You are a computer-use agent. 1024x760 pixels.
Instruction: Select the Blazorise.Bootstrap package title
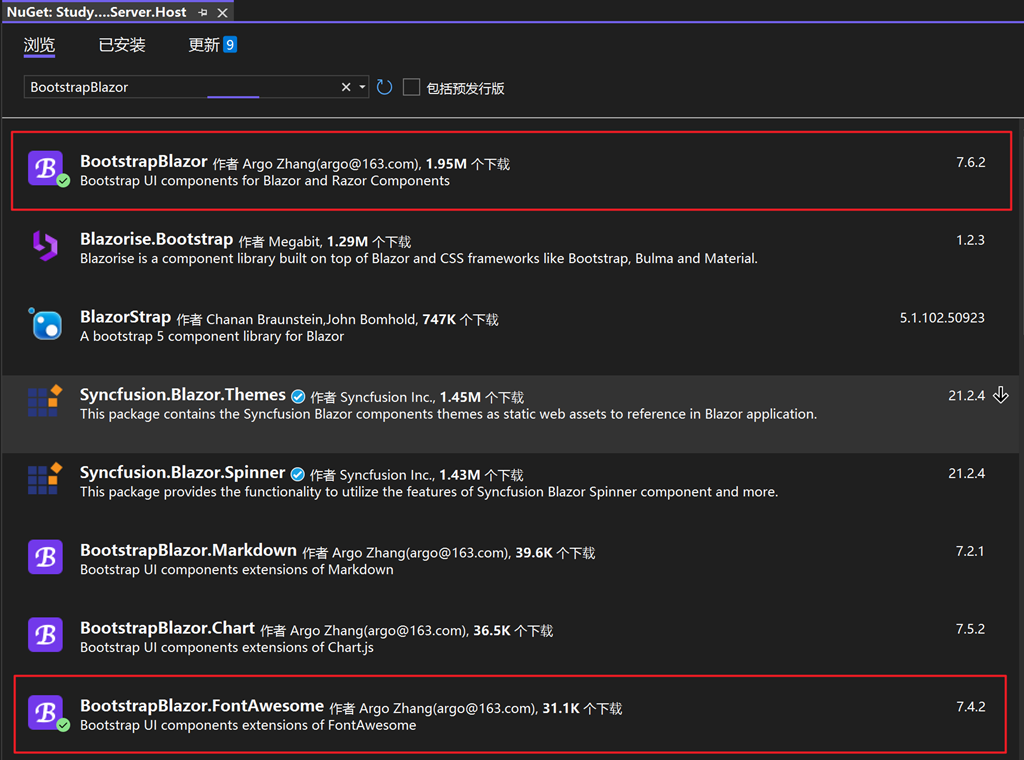coord(157,239)
